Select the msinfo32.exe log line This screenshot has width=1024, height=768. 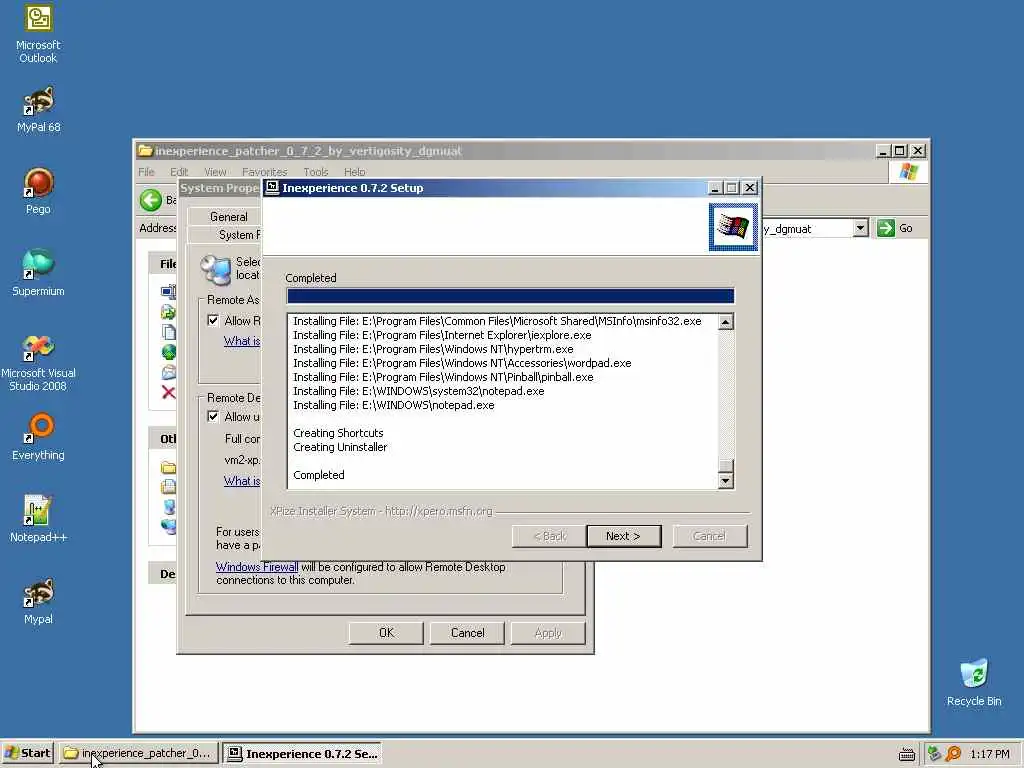click(x=497, y=321)
